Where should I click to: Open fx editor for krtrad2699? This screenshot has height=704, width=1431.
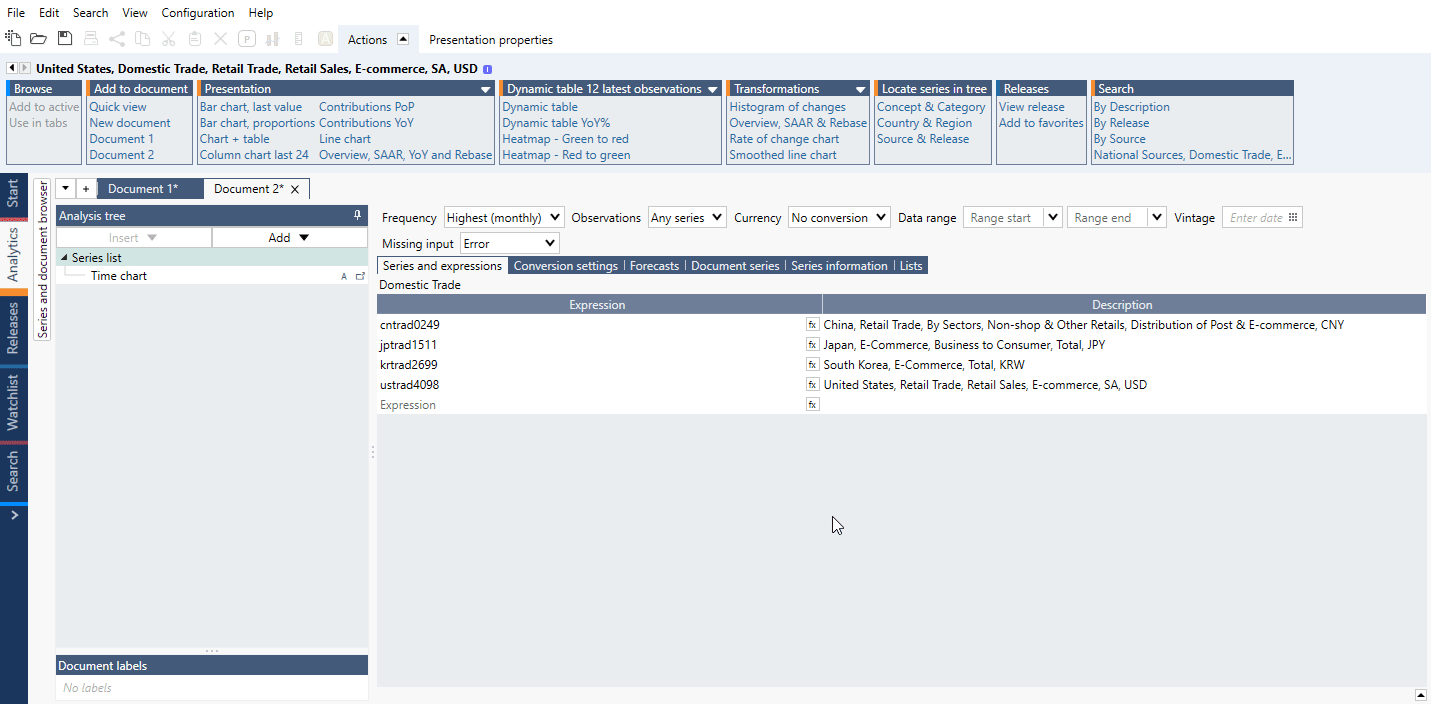click(813, 365)
